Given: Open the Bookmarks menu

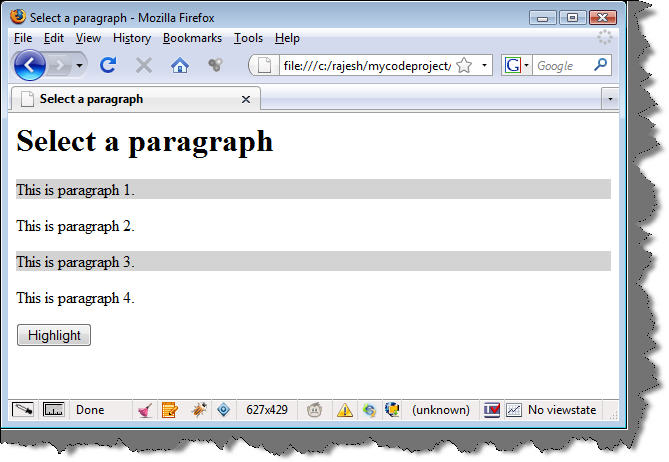Looking at the screenshot, I should pos(192,38).
